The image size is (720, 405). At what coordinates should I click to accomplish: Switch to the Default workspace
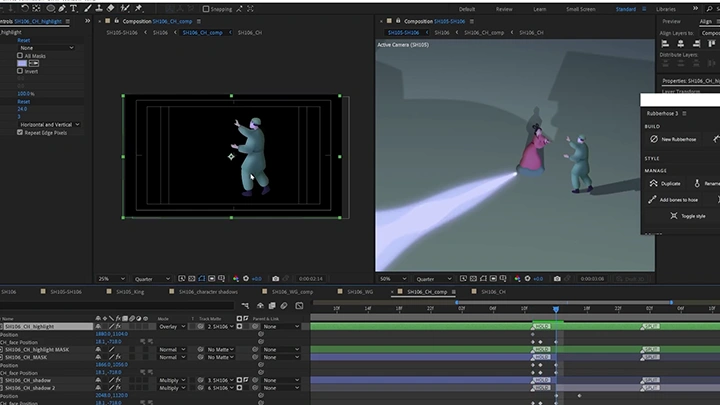click(467, 9)
